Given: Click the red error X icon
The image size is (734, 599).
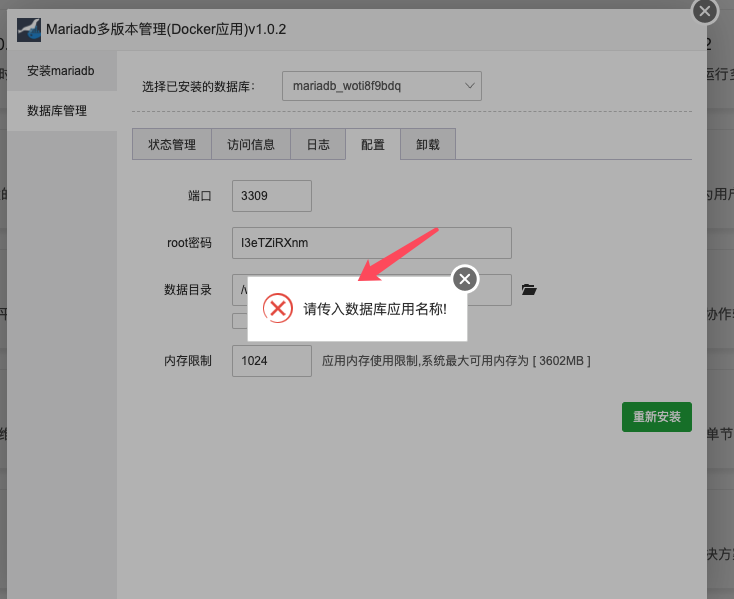Looking at the screenshot, I should pyautogui.click(x=278, y=308).
